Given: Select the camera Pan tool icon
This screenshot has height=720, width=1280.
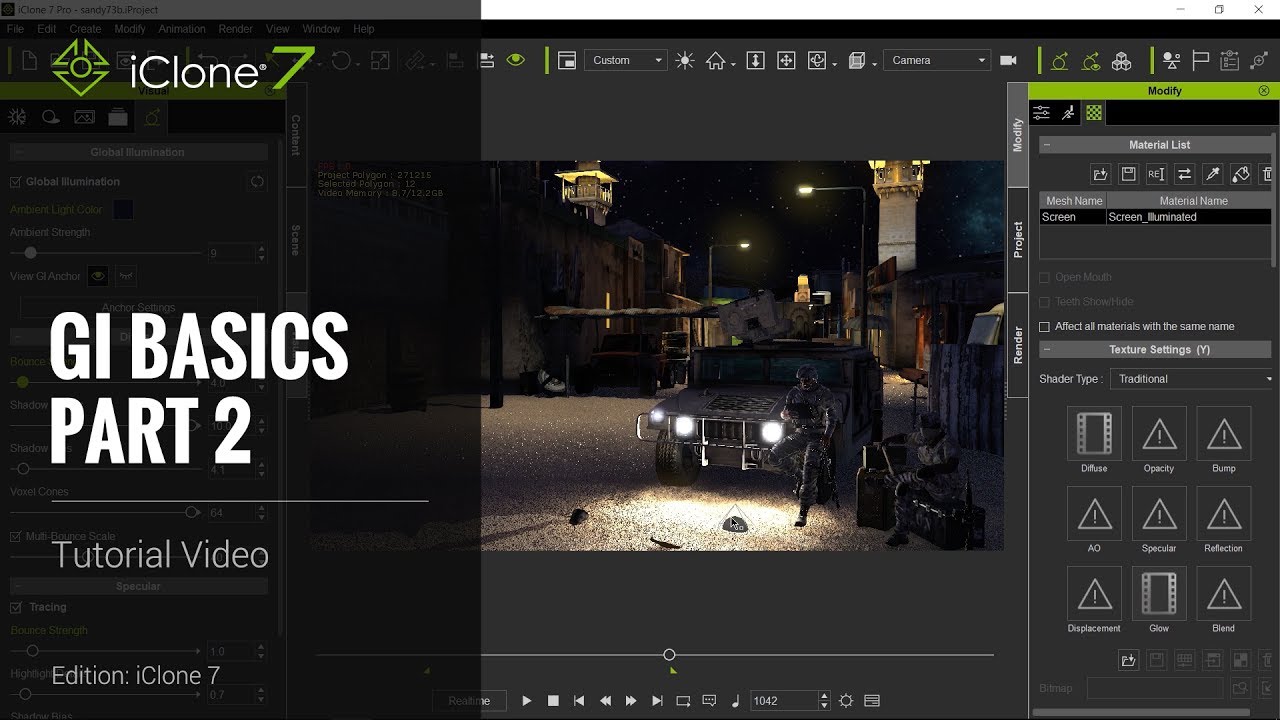Looking at the screenshot, I should (x=786, y=60).
